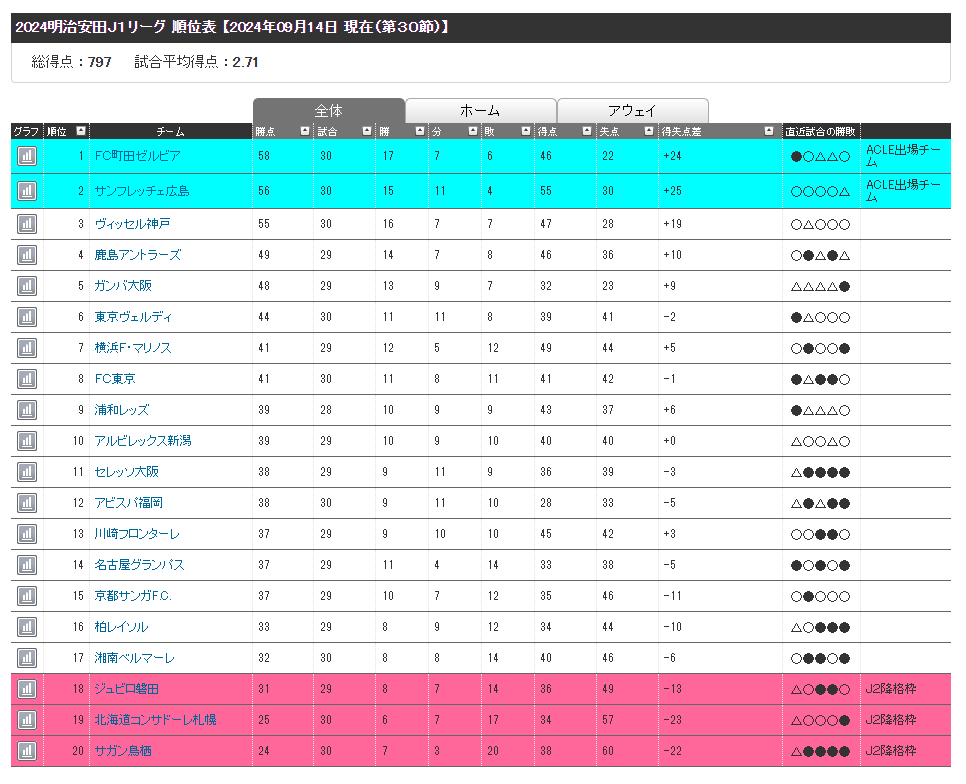This screenshot has height=784, width=966.
Task: Select the アウェイ tab
Action: [632, 111]
